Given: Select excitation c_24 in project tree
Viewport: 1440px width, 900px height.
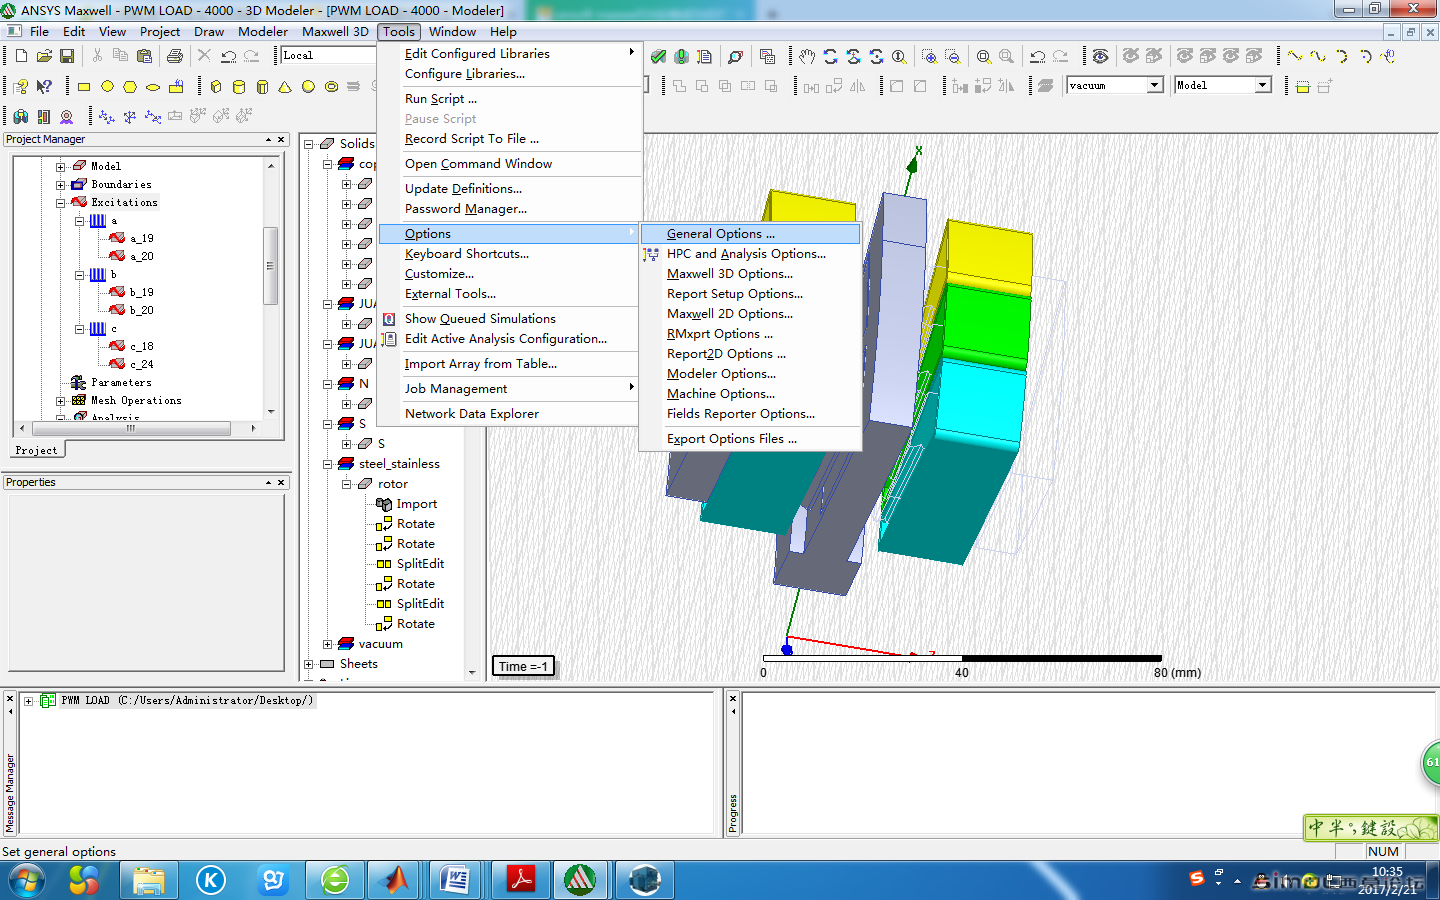Looking at the screenshot, I should (x=141, y=365).
